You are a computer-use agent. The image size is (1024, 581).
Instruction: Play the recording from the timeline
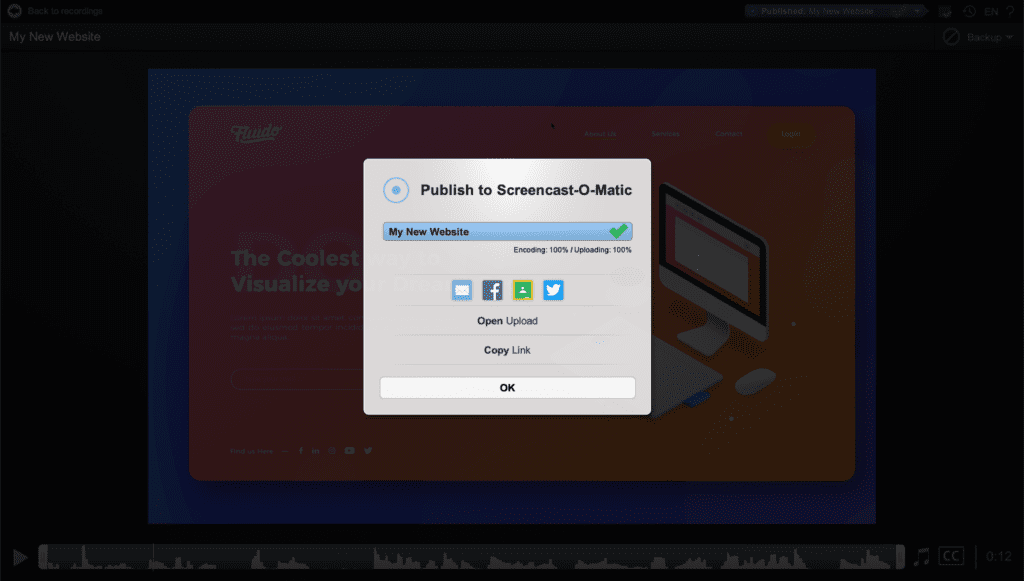pyautogui.click(x=20, y=557)
